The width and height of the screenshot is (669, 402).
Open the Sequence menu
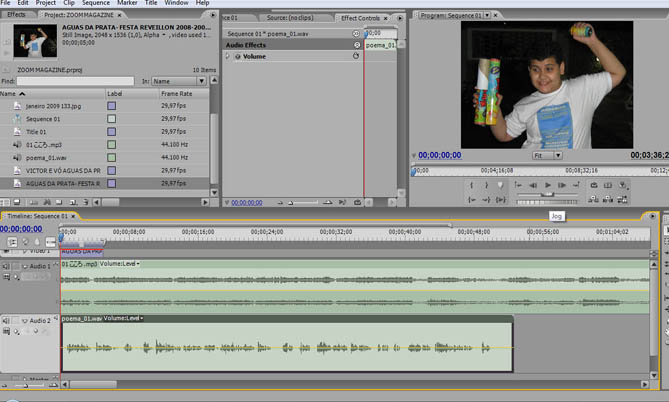[x=96, y=4]
